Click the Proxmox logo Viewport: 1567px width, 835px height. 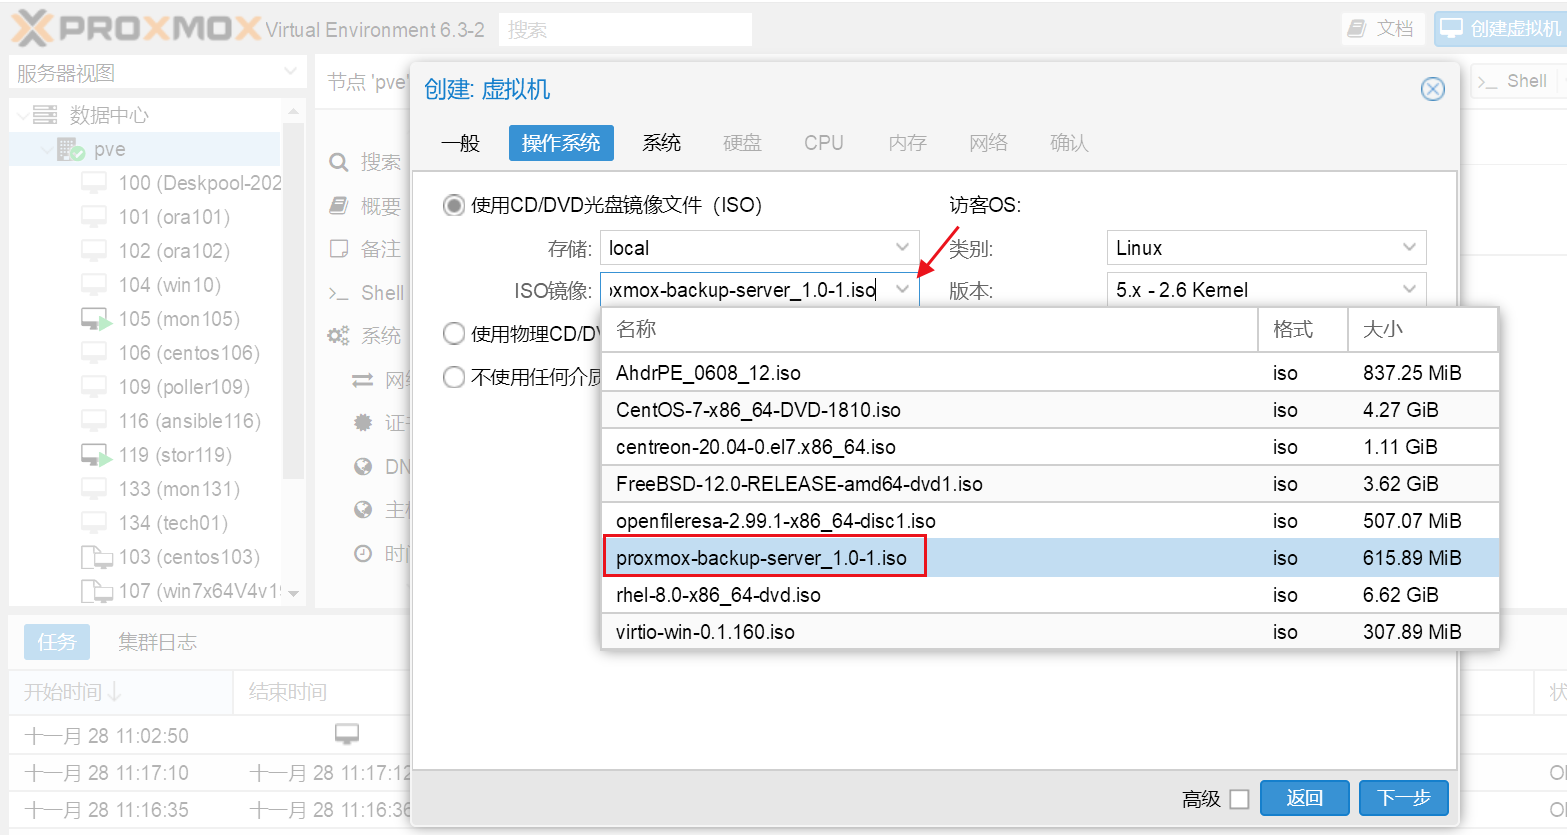click(x=136, y=28)
